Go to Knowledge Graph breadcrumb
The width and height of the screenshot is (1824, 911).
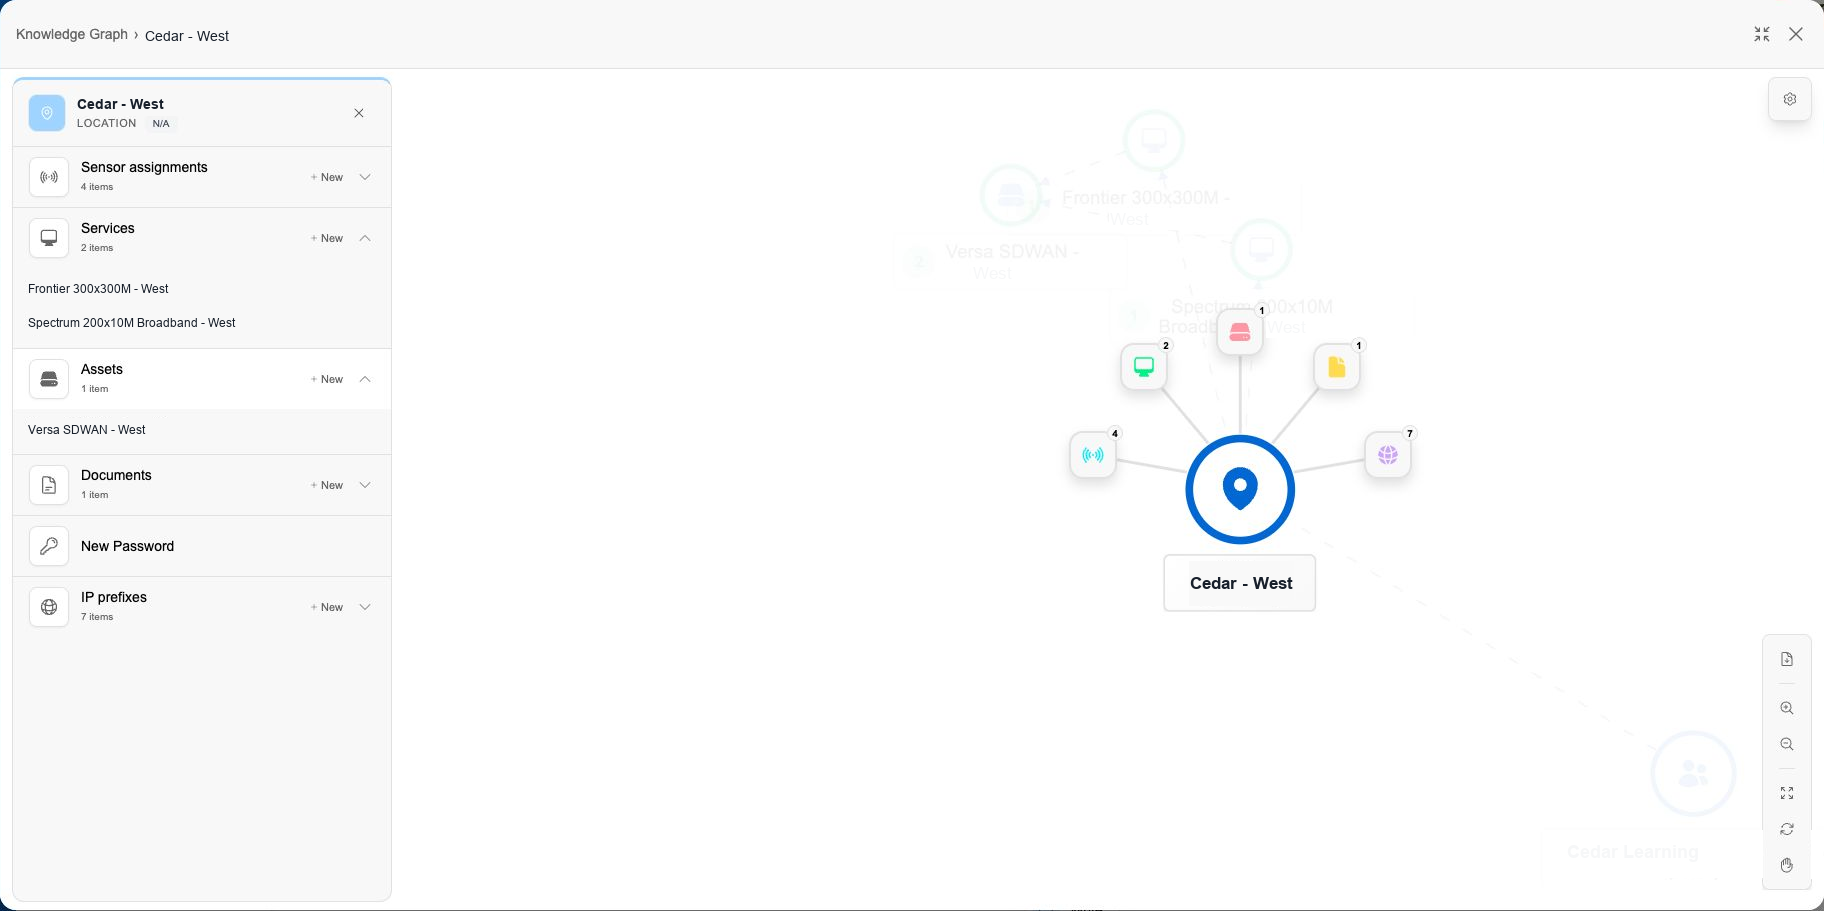(x=72, y=34)
